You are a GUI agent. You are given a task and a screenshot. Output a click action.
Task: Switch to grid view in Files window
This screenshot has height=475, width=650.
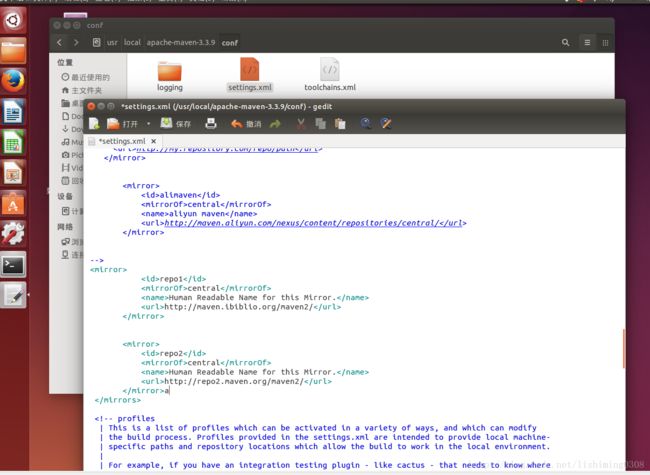coord(605,42)
